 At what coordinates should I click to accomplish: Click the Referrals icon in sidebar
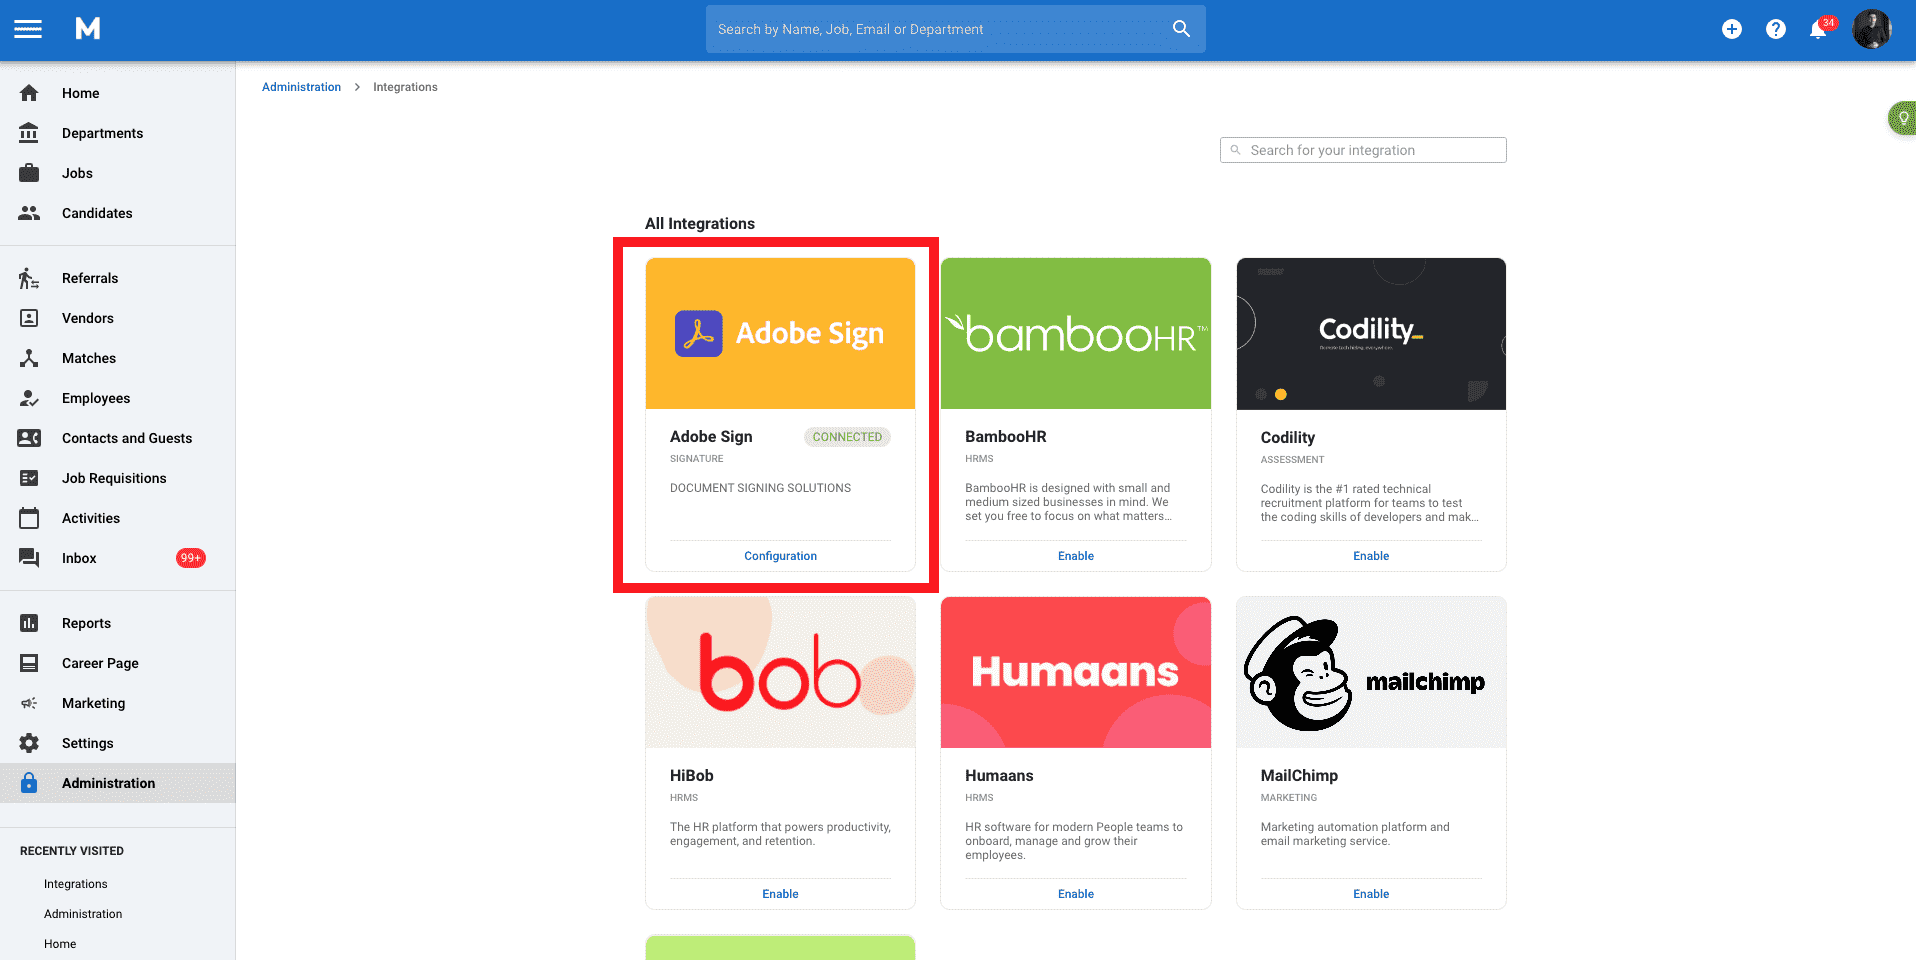click(29, 278)
